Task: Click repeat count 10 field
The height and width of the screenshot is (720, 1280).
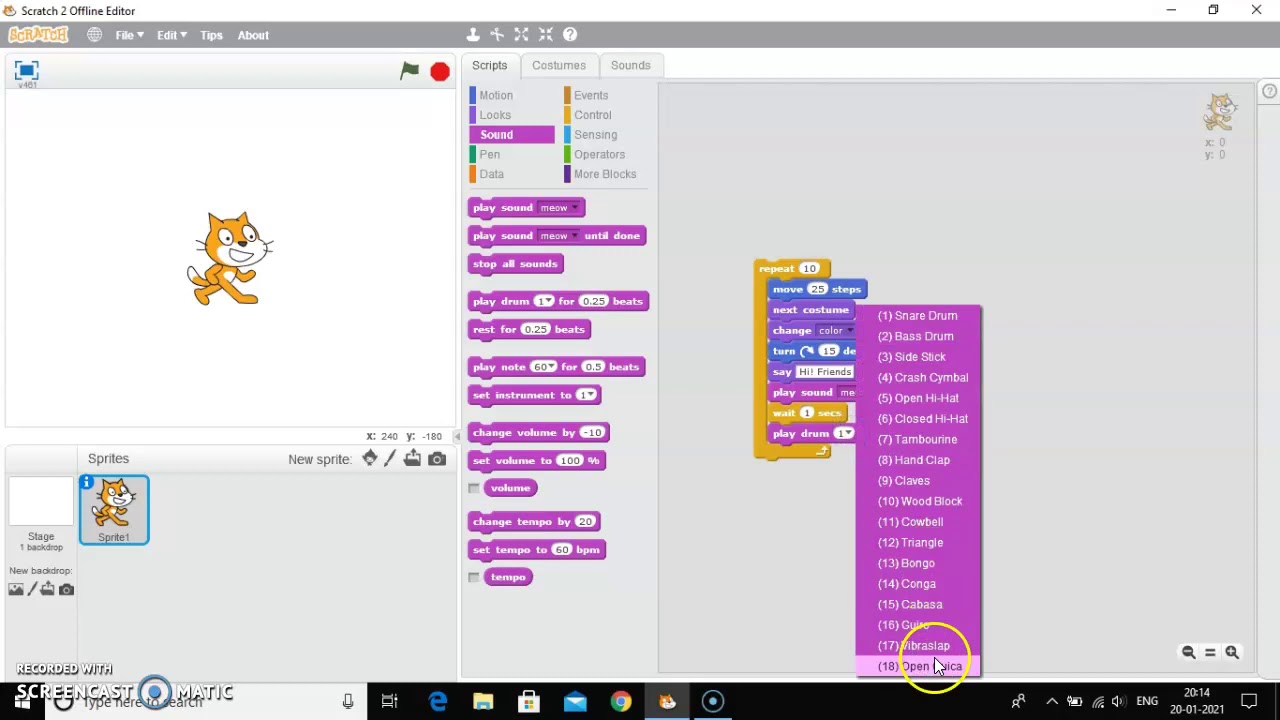Action: click(809, 268)
